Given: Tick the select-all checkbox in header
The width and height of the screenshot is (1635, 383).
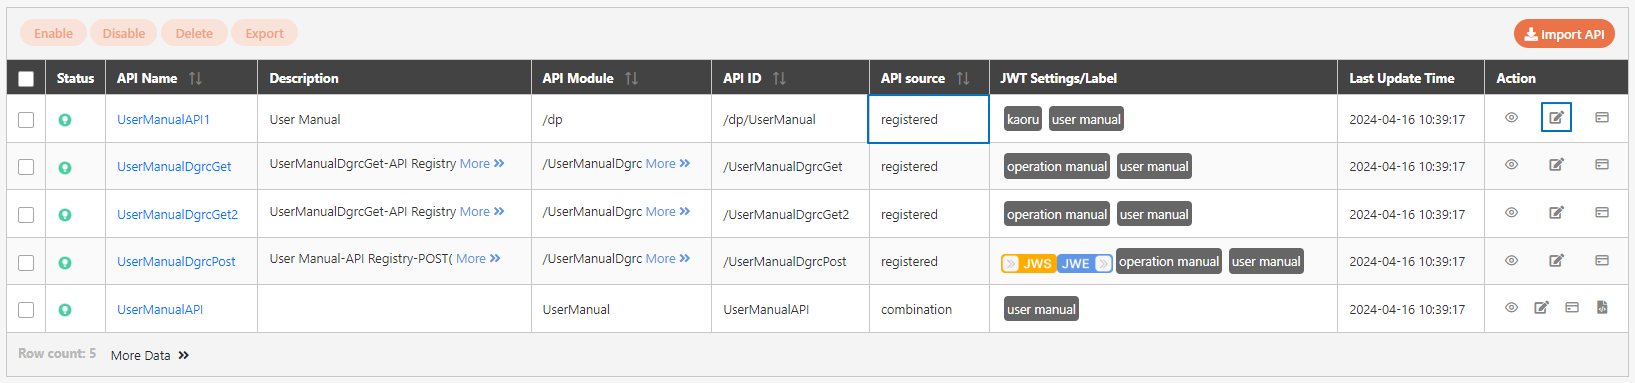Looking at the screenshot, I should tap(26, 79).
